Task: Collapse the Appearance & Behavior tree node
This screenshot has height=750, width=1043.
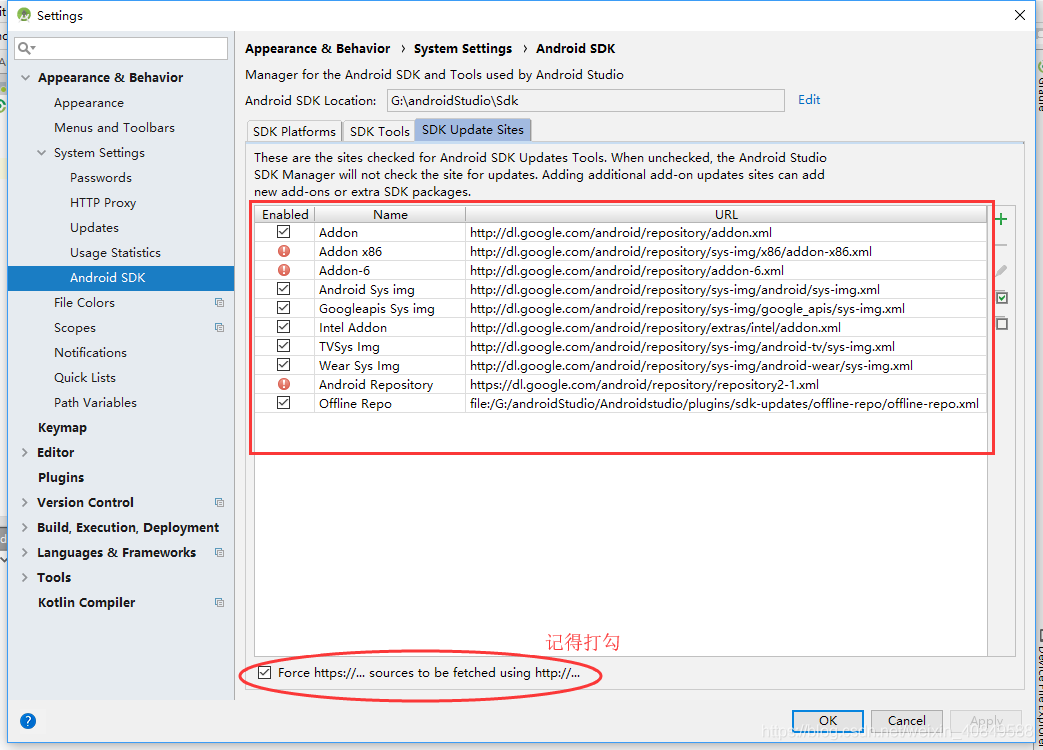Action: point(25,78)
